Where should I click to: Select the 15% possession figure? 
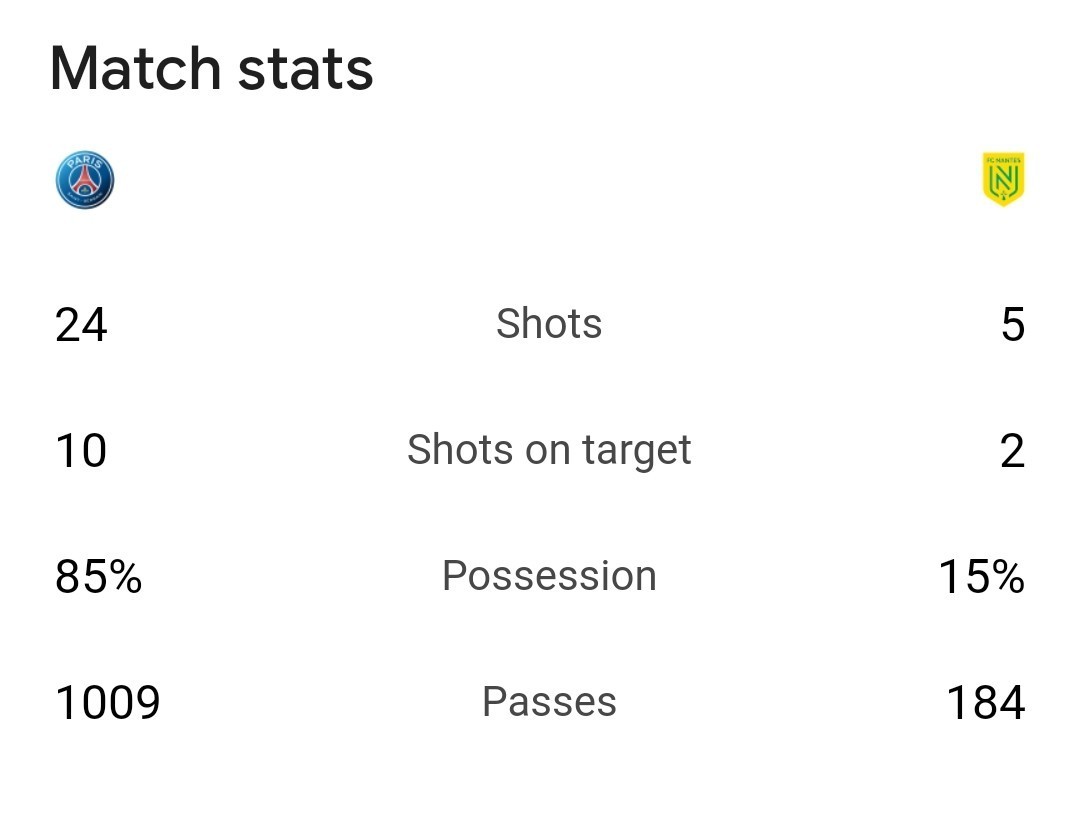coord(982,577)
